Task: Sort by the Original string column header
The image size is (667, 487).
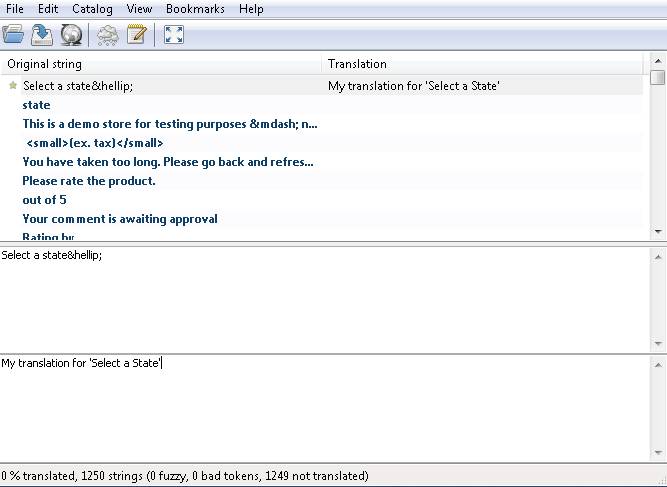Action: 161,64
